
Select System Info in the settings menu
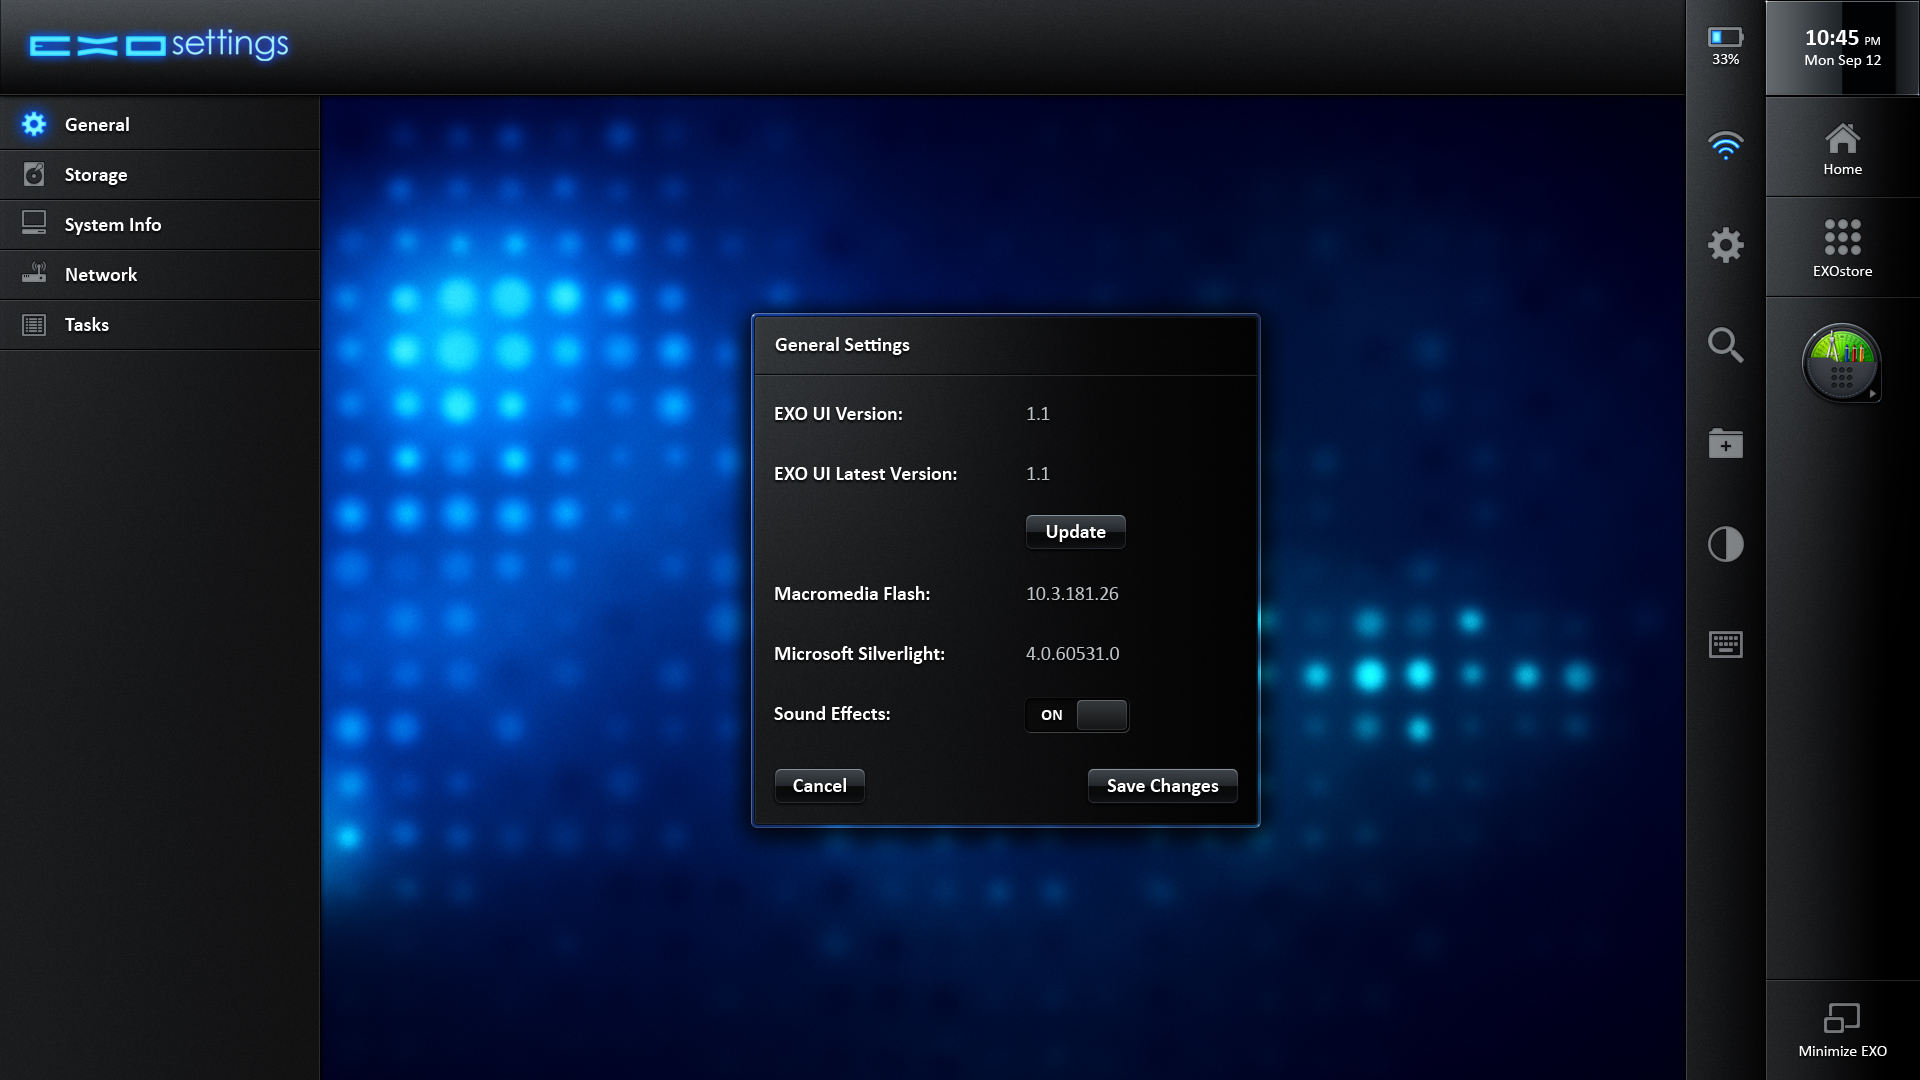[160, 224]
